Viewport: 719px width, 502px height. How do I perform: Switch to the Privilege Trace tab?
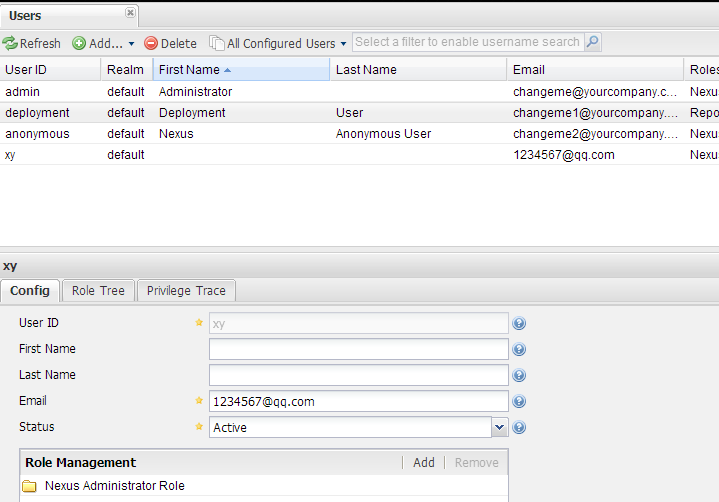point(186,291)
